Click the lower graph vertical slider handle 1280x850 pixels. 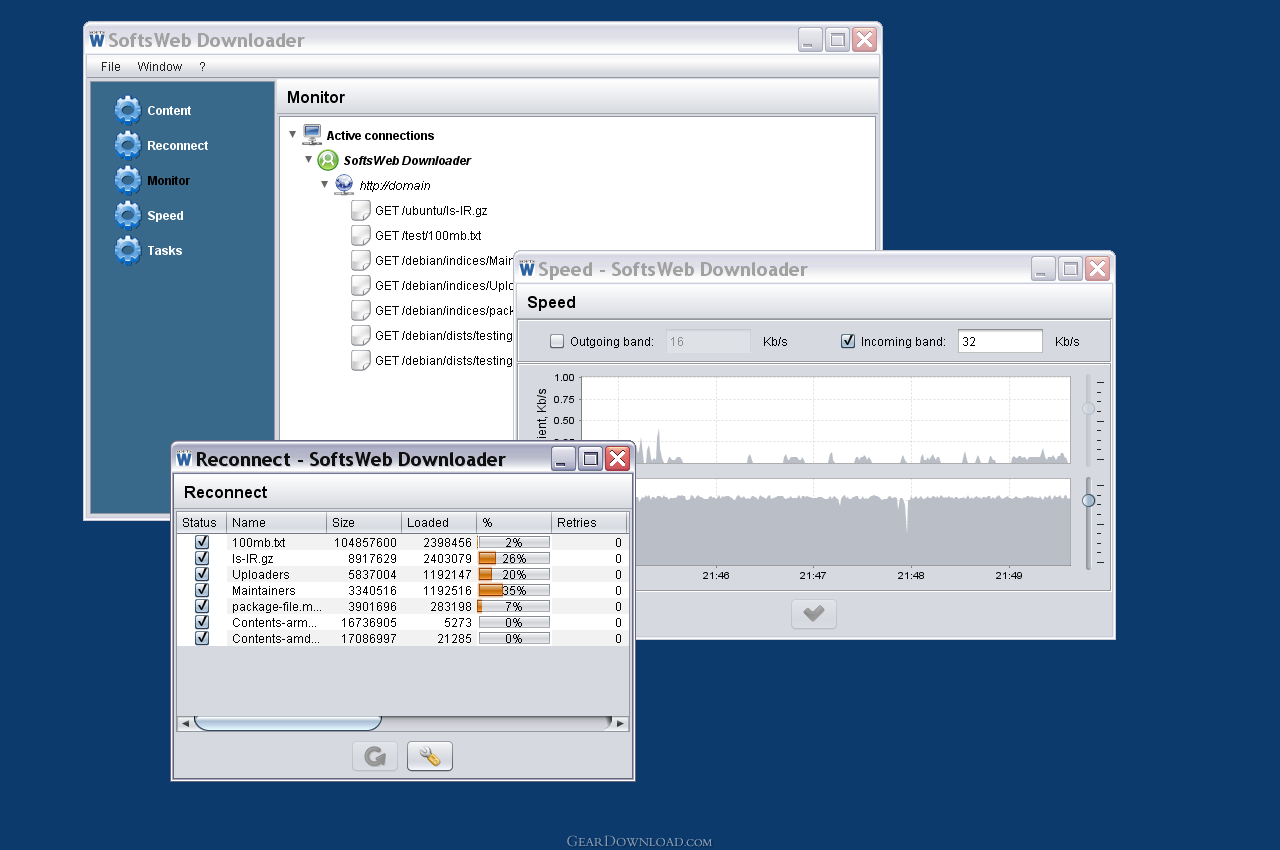tap(1089, 500)
